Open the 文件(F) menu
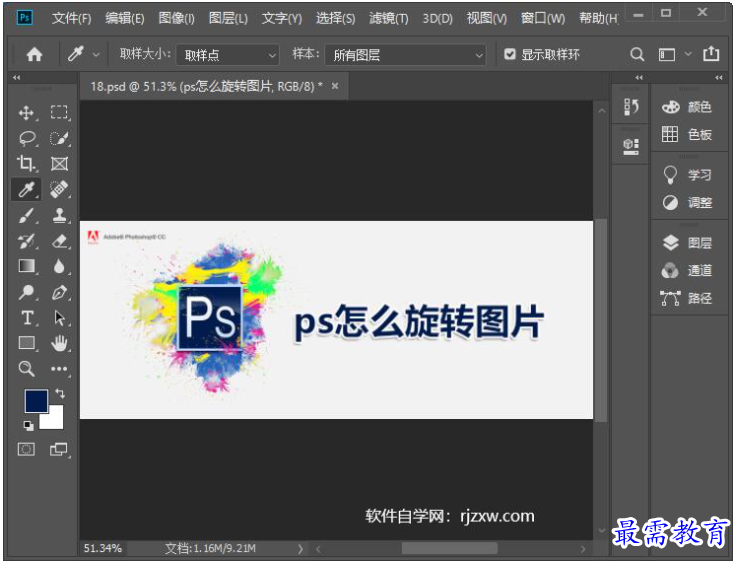This screenshot has height=564, width=736. pyautogui.click(x=71, y=18)
